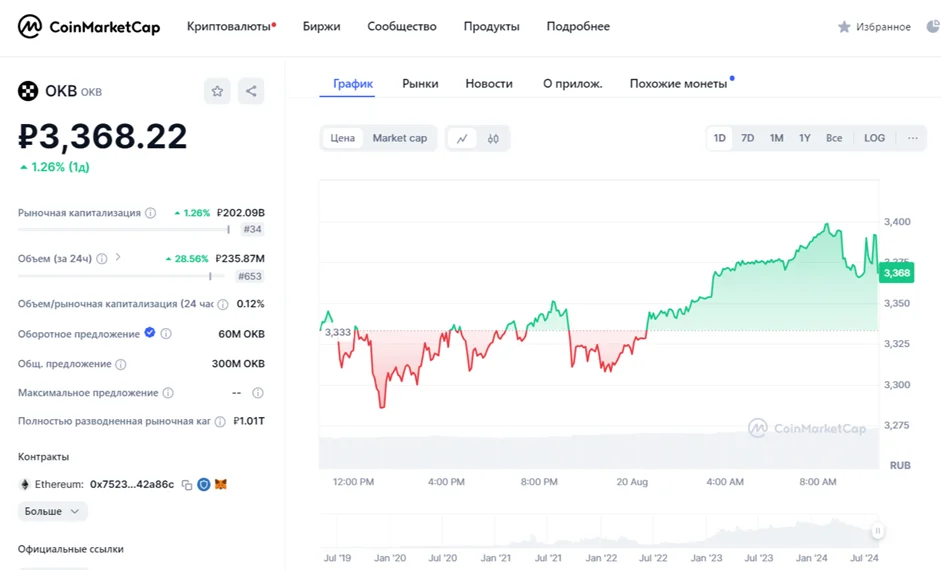Click the Официальные ссылки heading

(71, 549)
